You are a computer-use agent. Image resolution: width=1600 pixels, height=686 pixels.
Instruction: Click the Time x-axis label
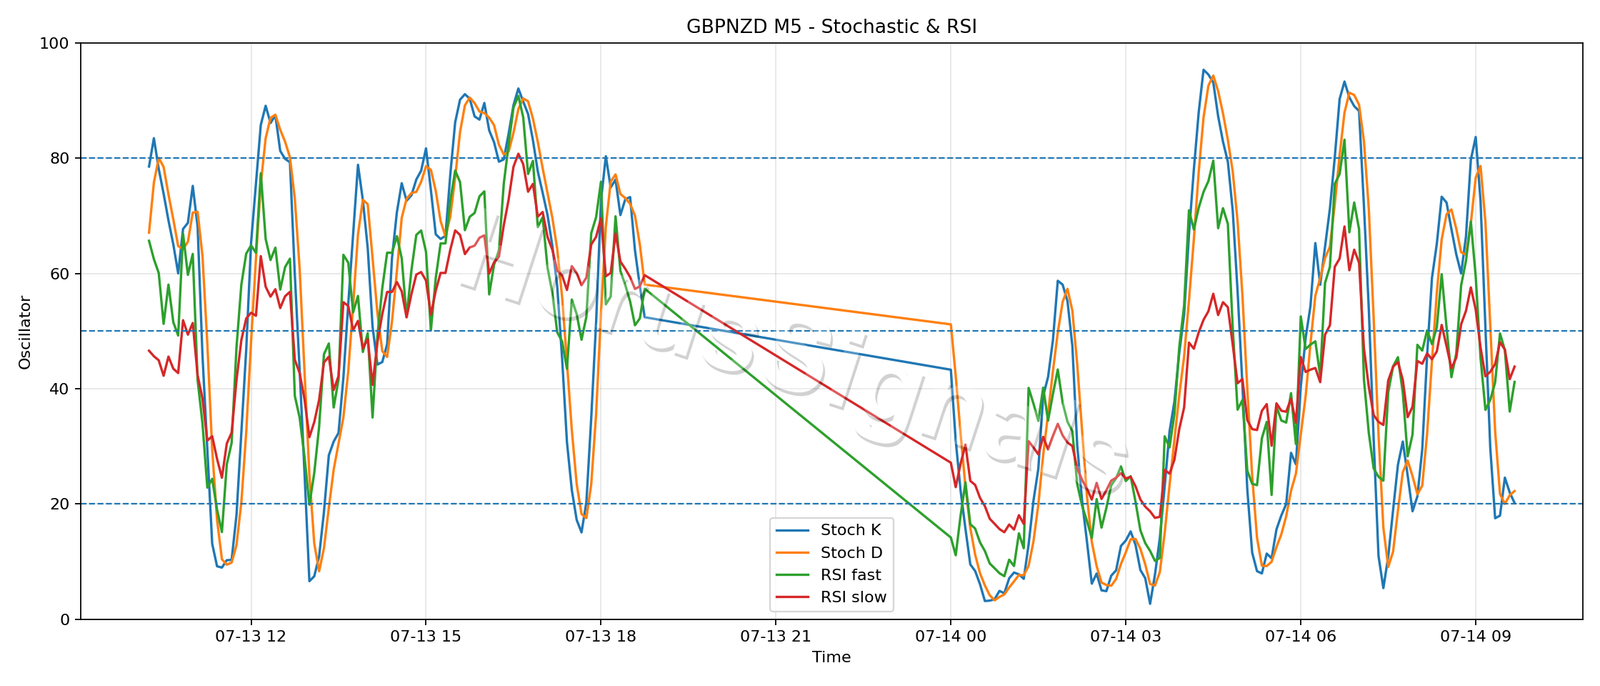click(x=831, y=657)
